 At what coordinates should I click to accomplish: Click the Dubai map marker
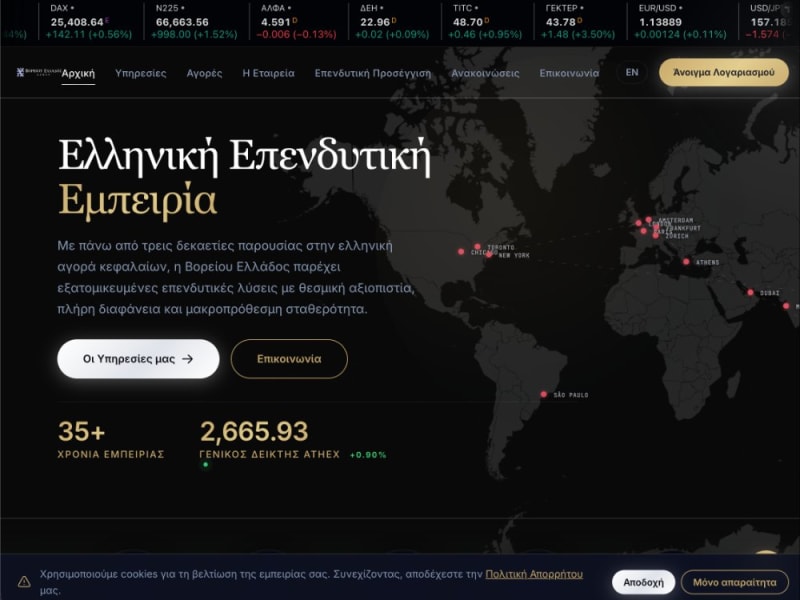click(x=751, y=292)
